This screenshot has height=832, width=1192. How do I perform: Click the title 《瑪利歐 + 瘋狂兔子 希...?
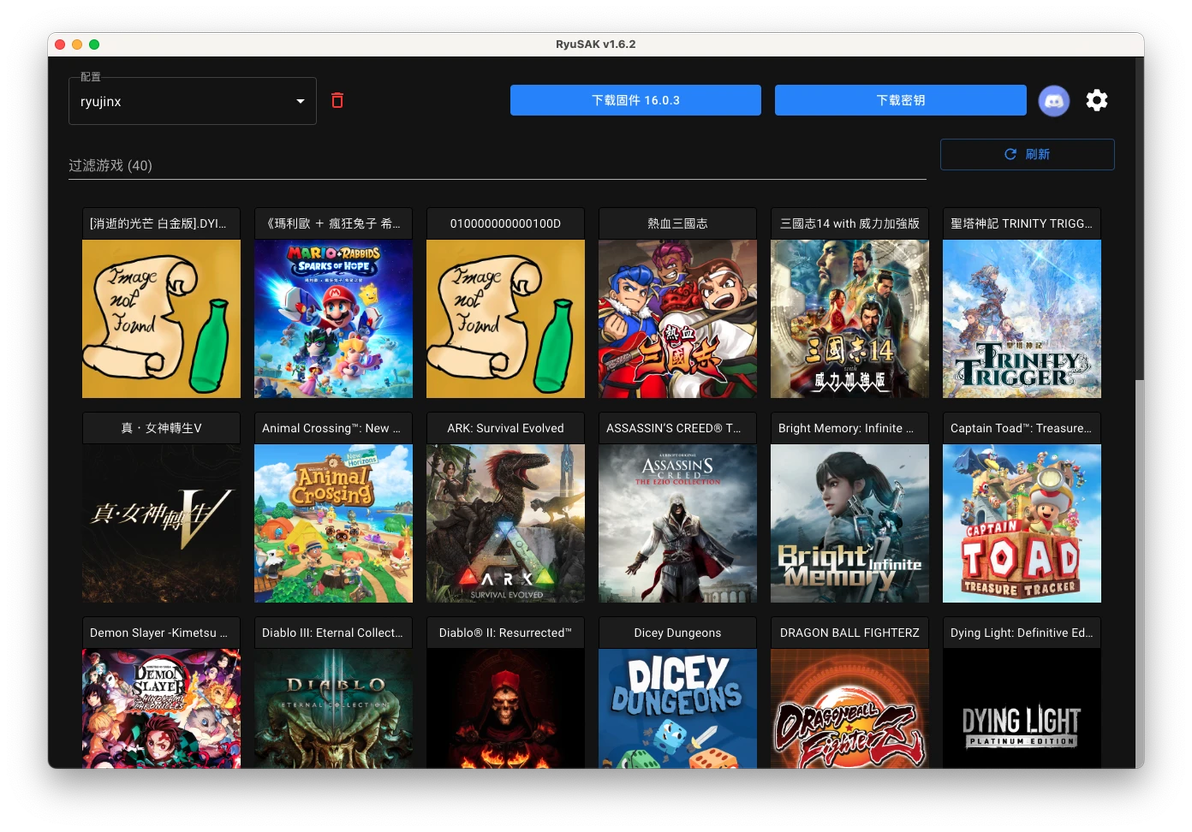(331, 224)
